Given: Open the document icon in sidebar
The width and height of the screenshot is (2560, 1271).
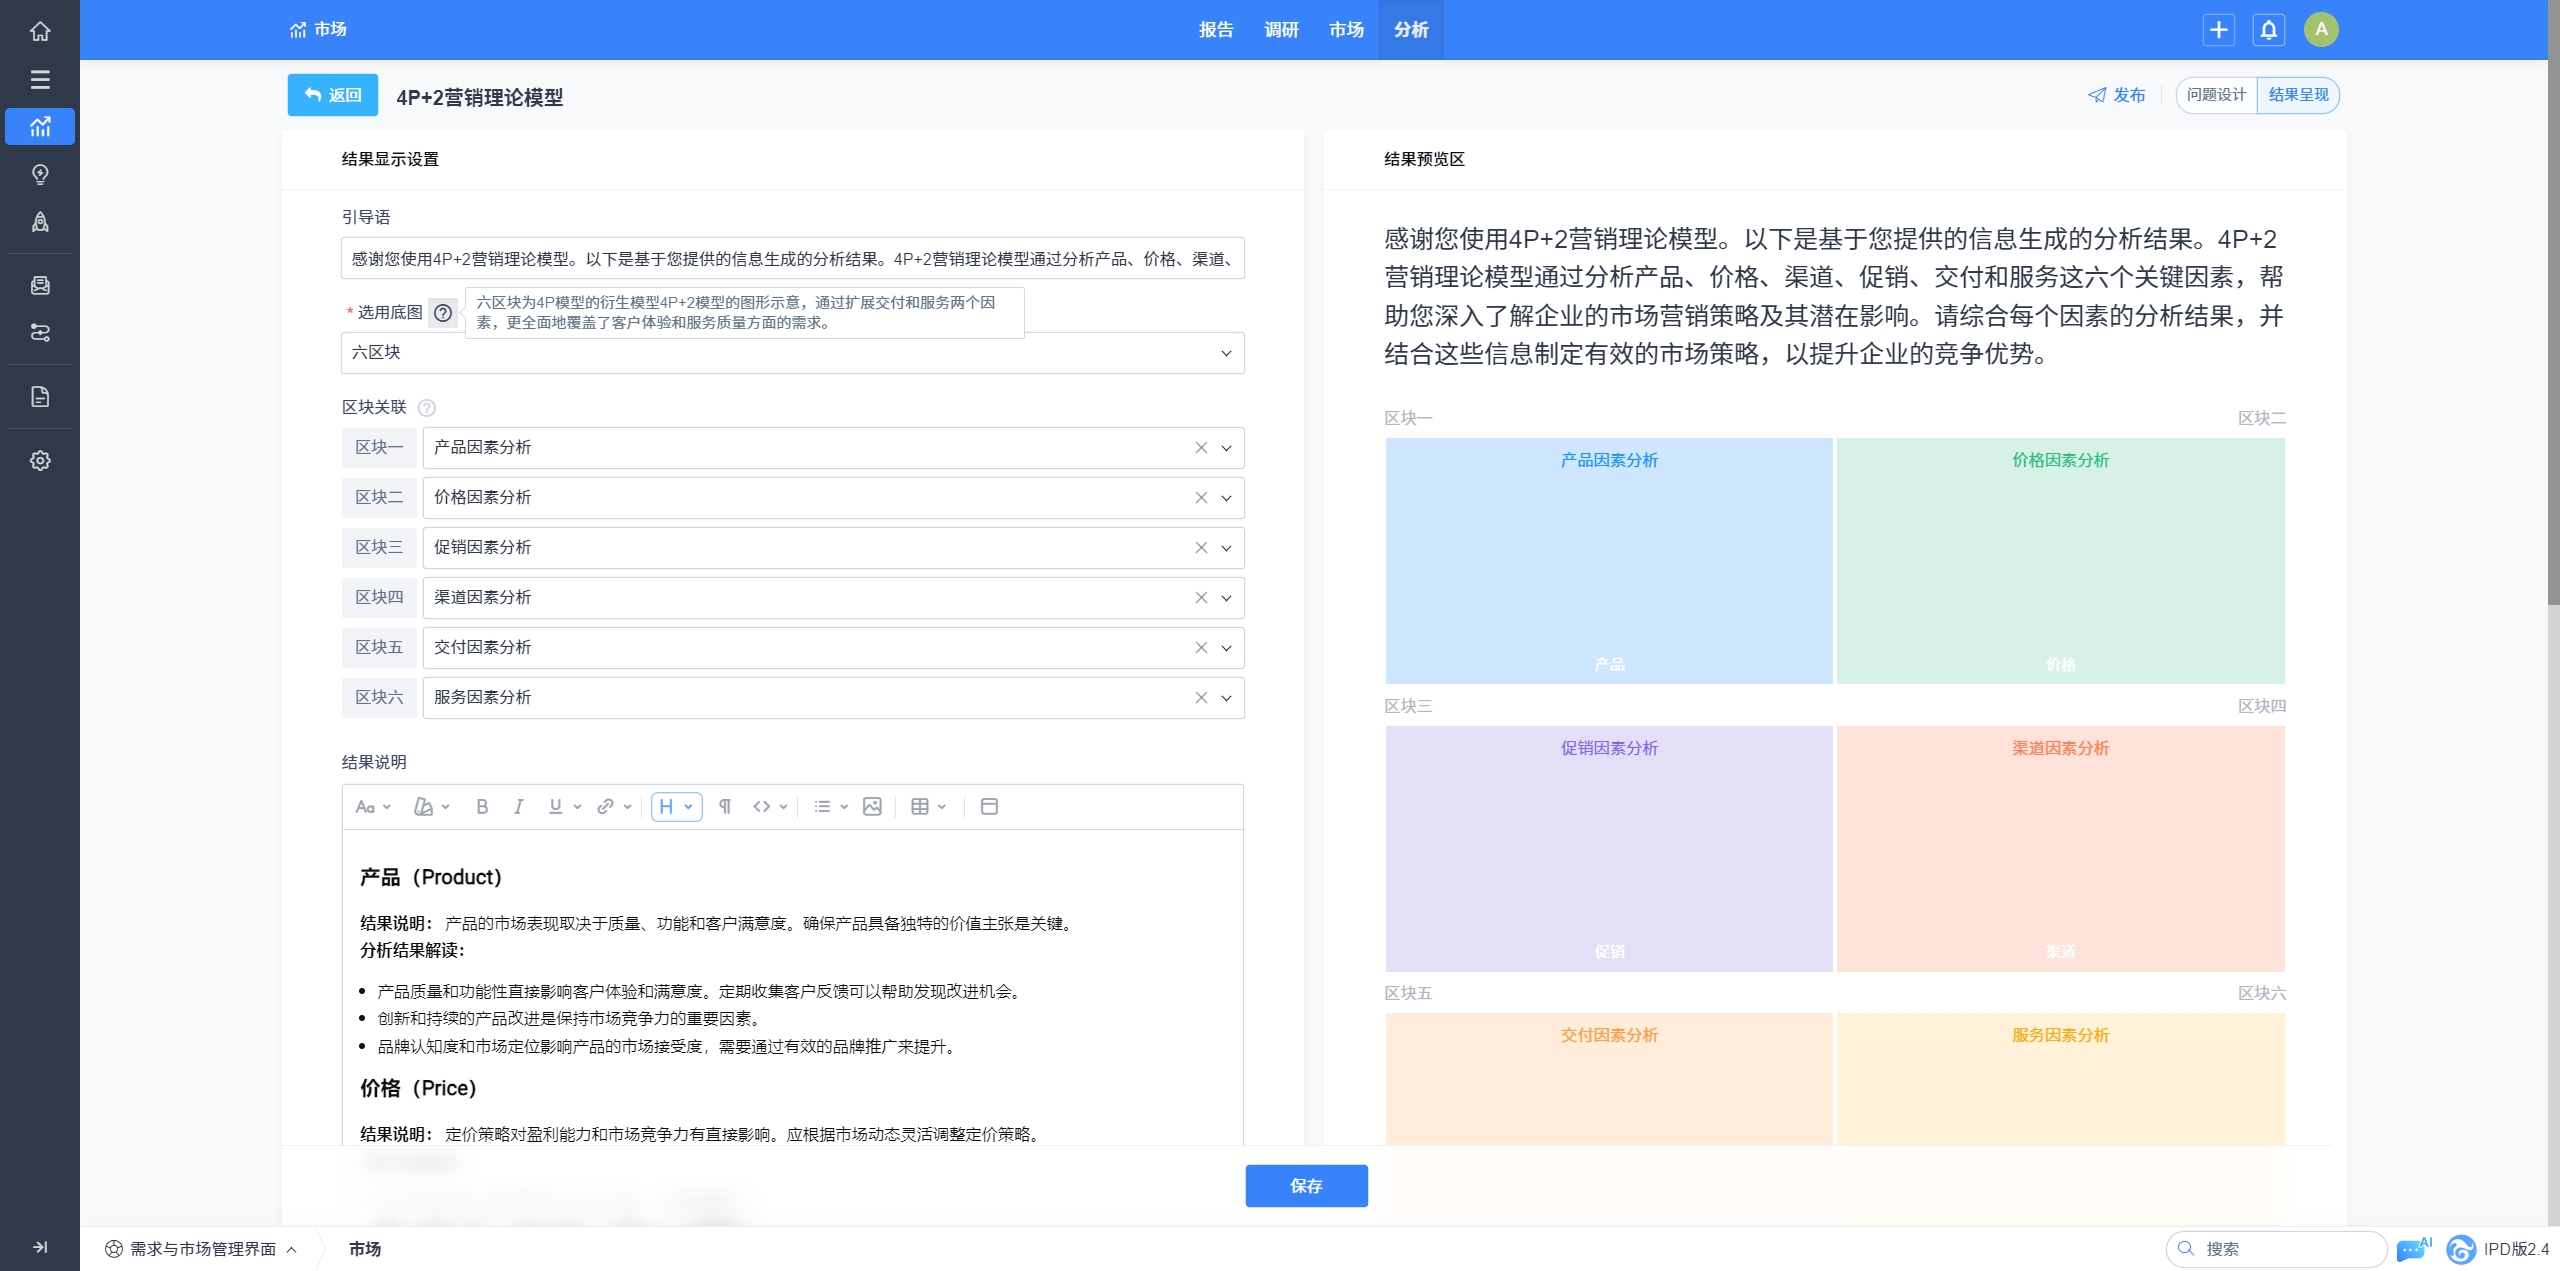Looking at the screenshot, I should pos(40,397).
